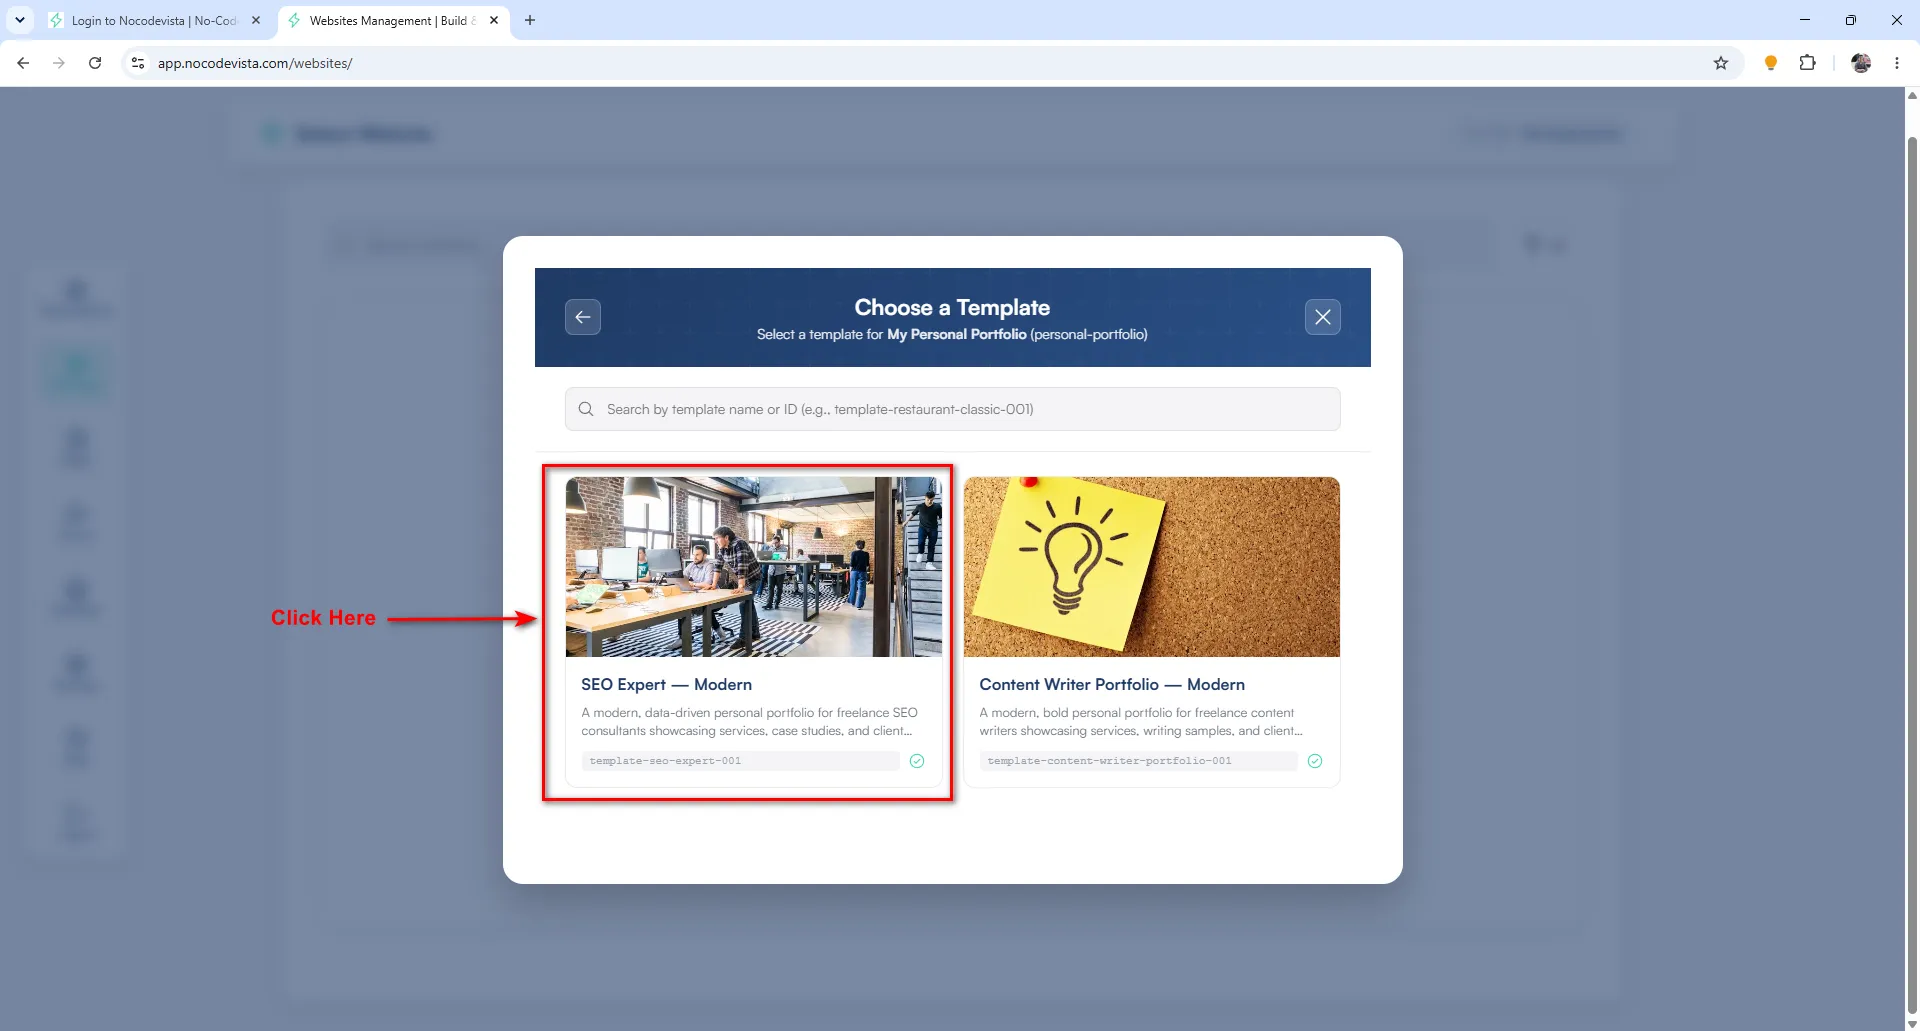The height and width of the screenshot is (1031, 1920).
Task: Click the scrollbar up arrow
Action: click(x=1912, y=96)
